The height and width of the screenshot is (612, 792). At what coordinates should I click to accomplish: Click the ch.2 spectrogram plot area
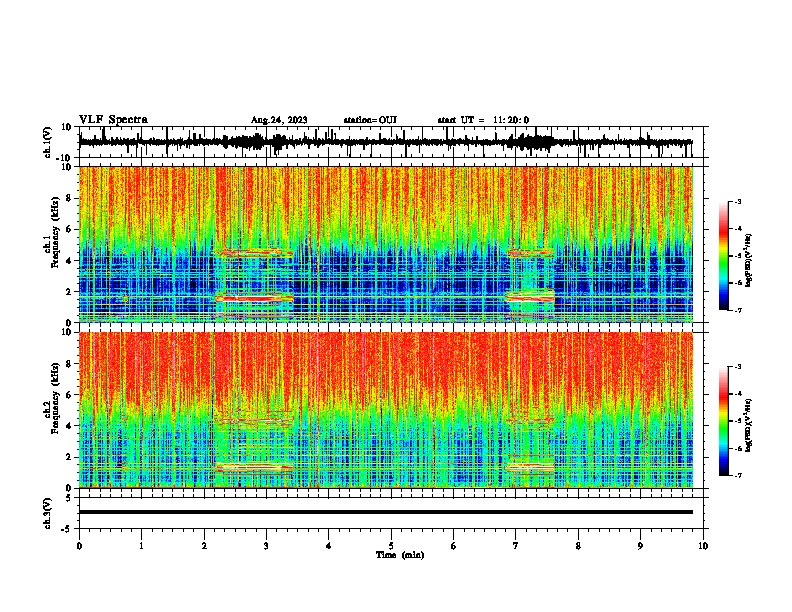pos(386,410)
